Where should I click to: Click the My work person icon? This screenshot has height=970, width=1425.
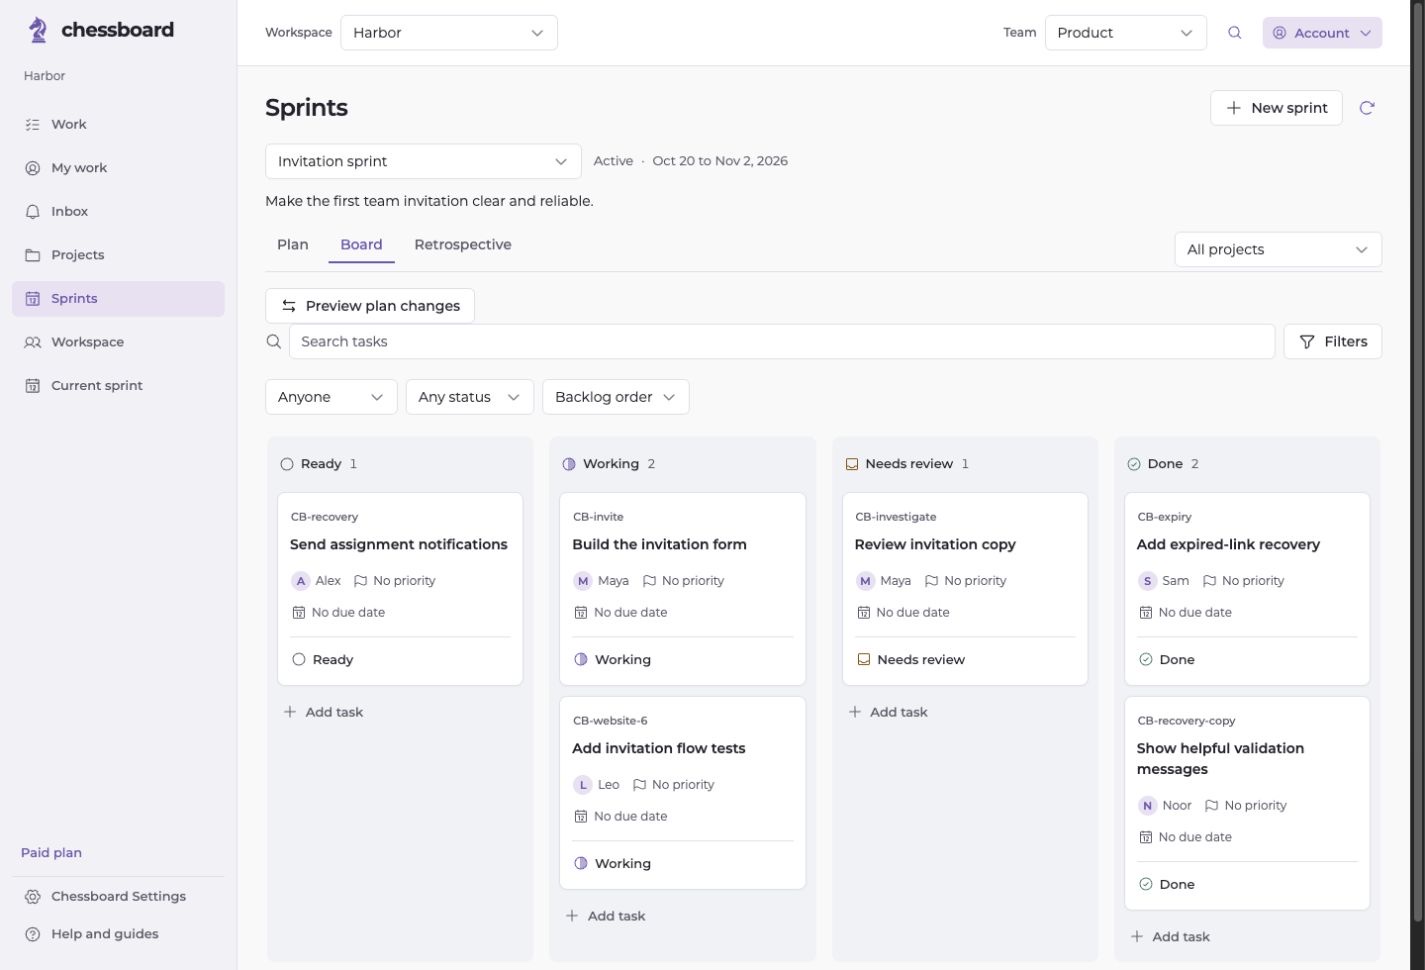32,168
